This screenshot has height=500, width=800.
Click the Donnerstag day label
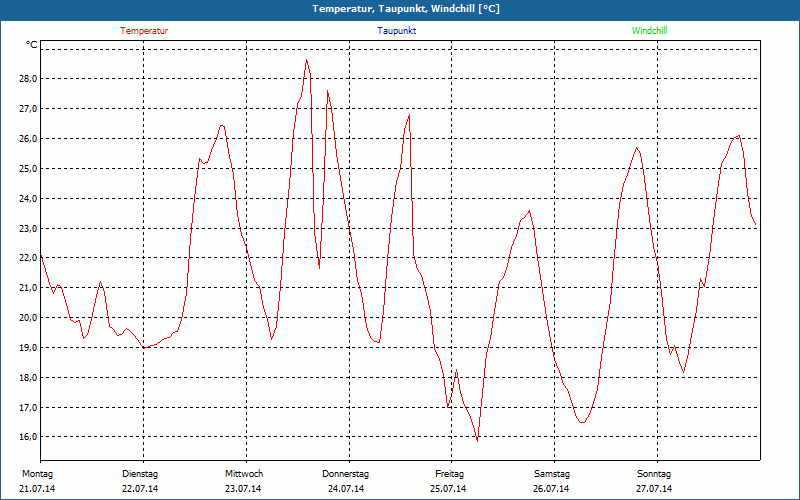coord(345,474)
